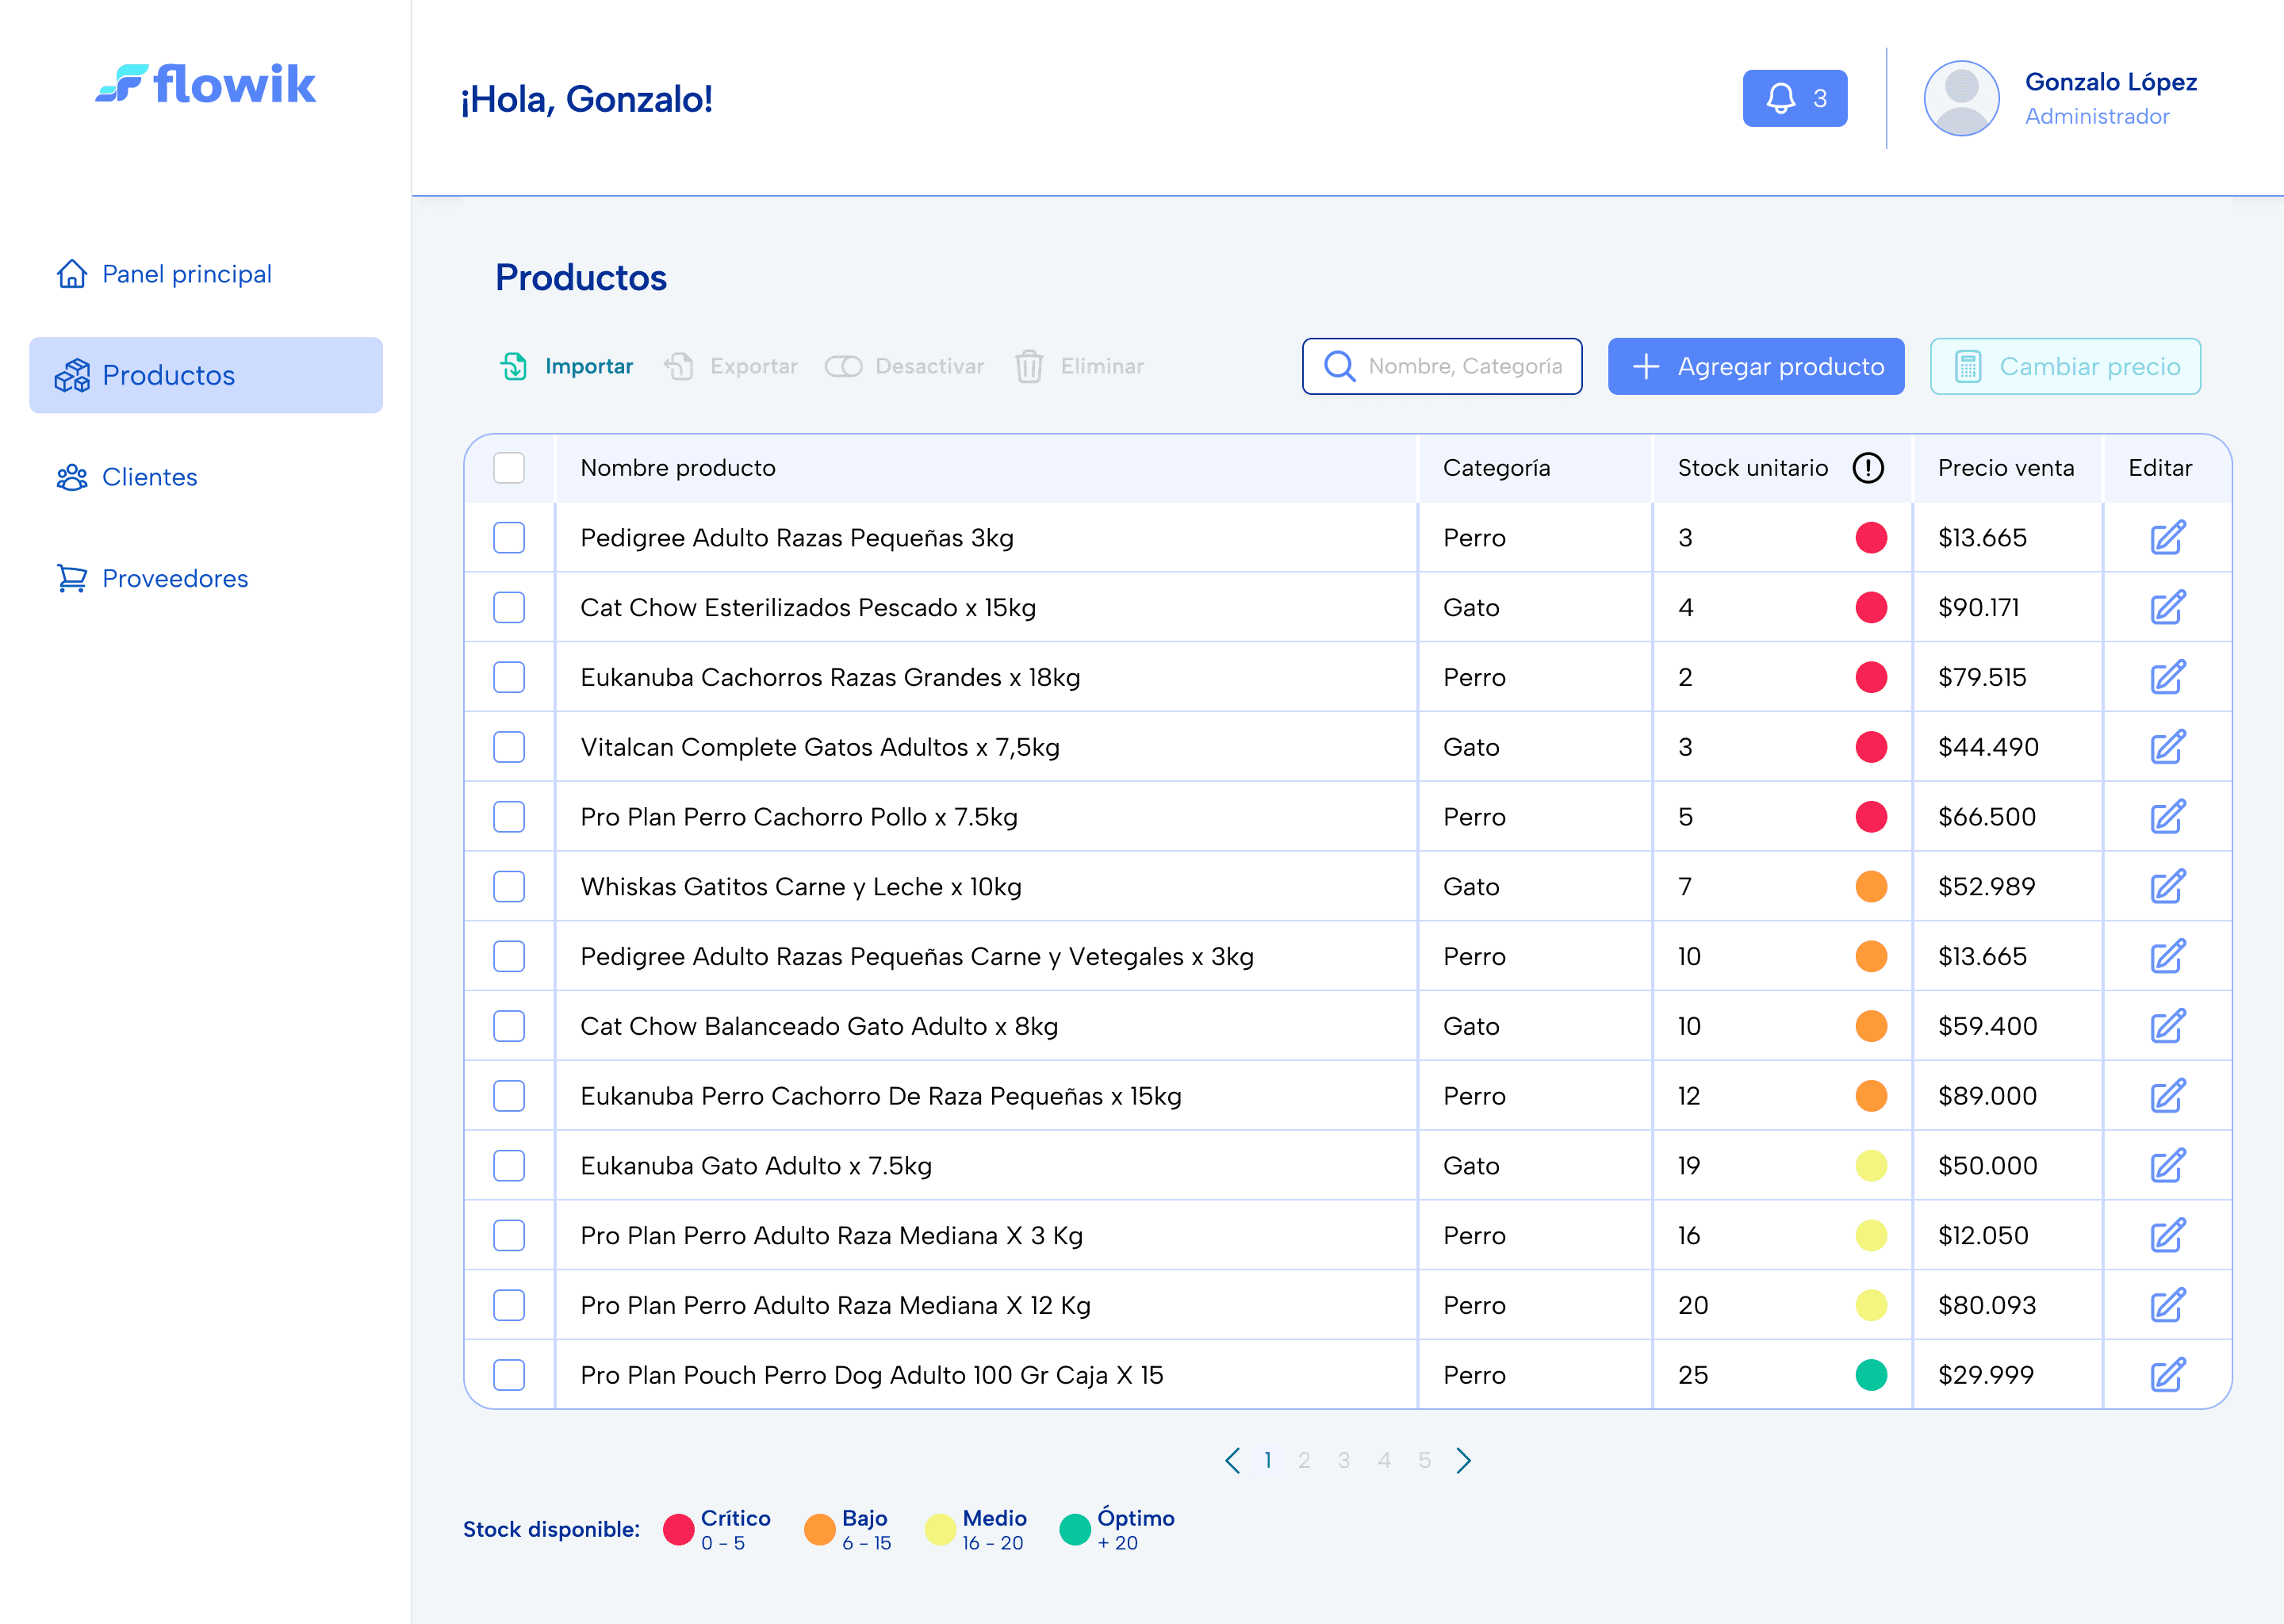
Task: Go to the next page arrow
Action: point(1464,1461)
